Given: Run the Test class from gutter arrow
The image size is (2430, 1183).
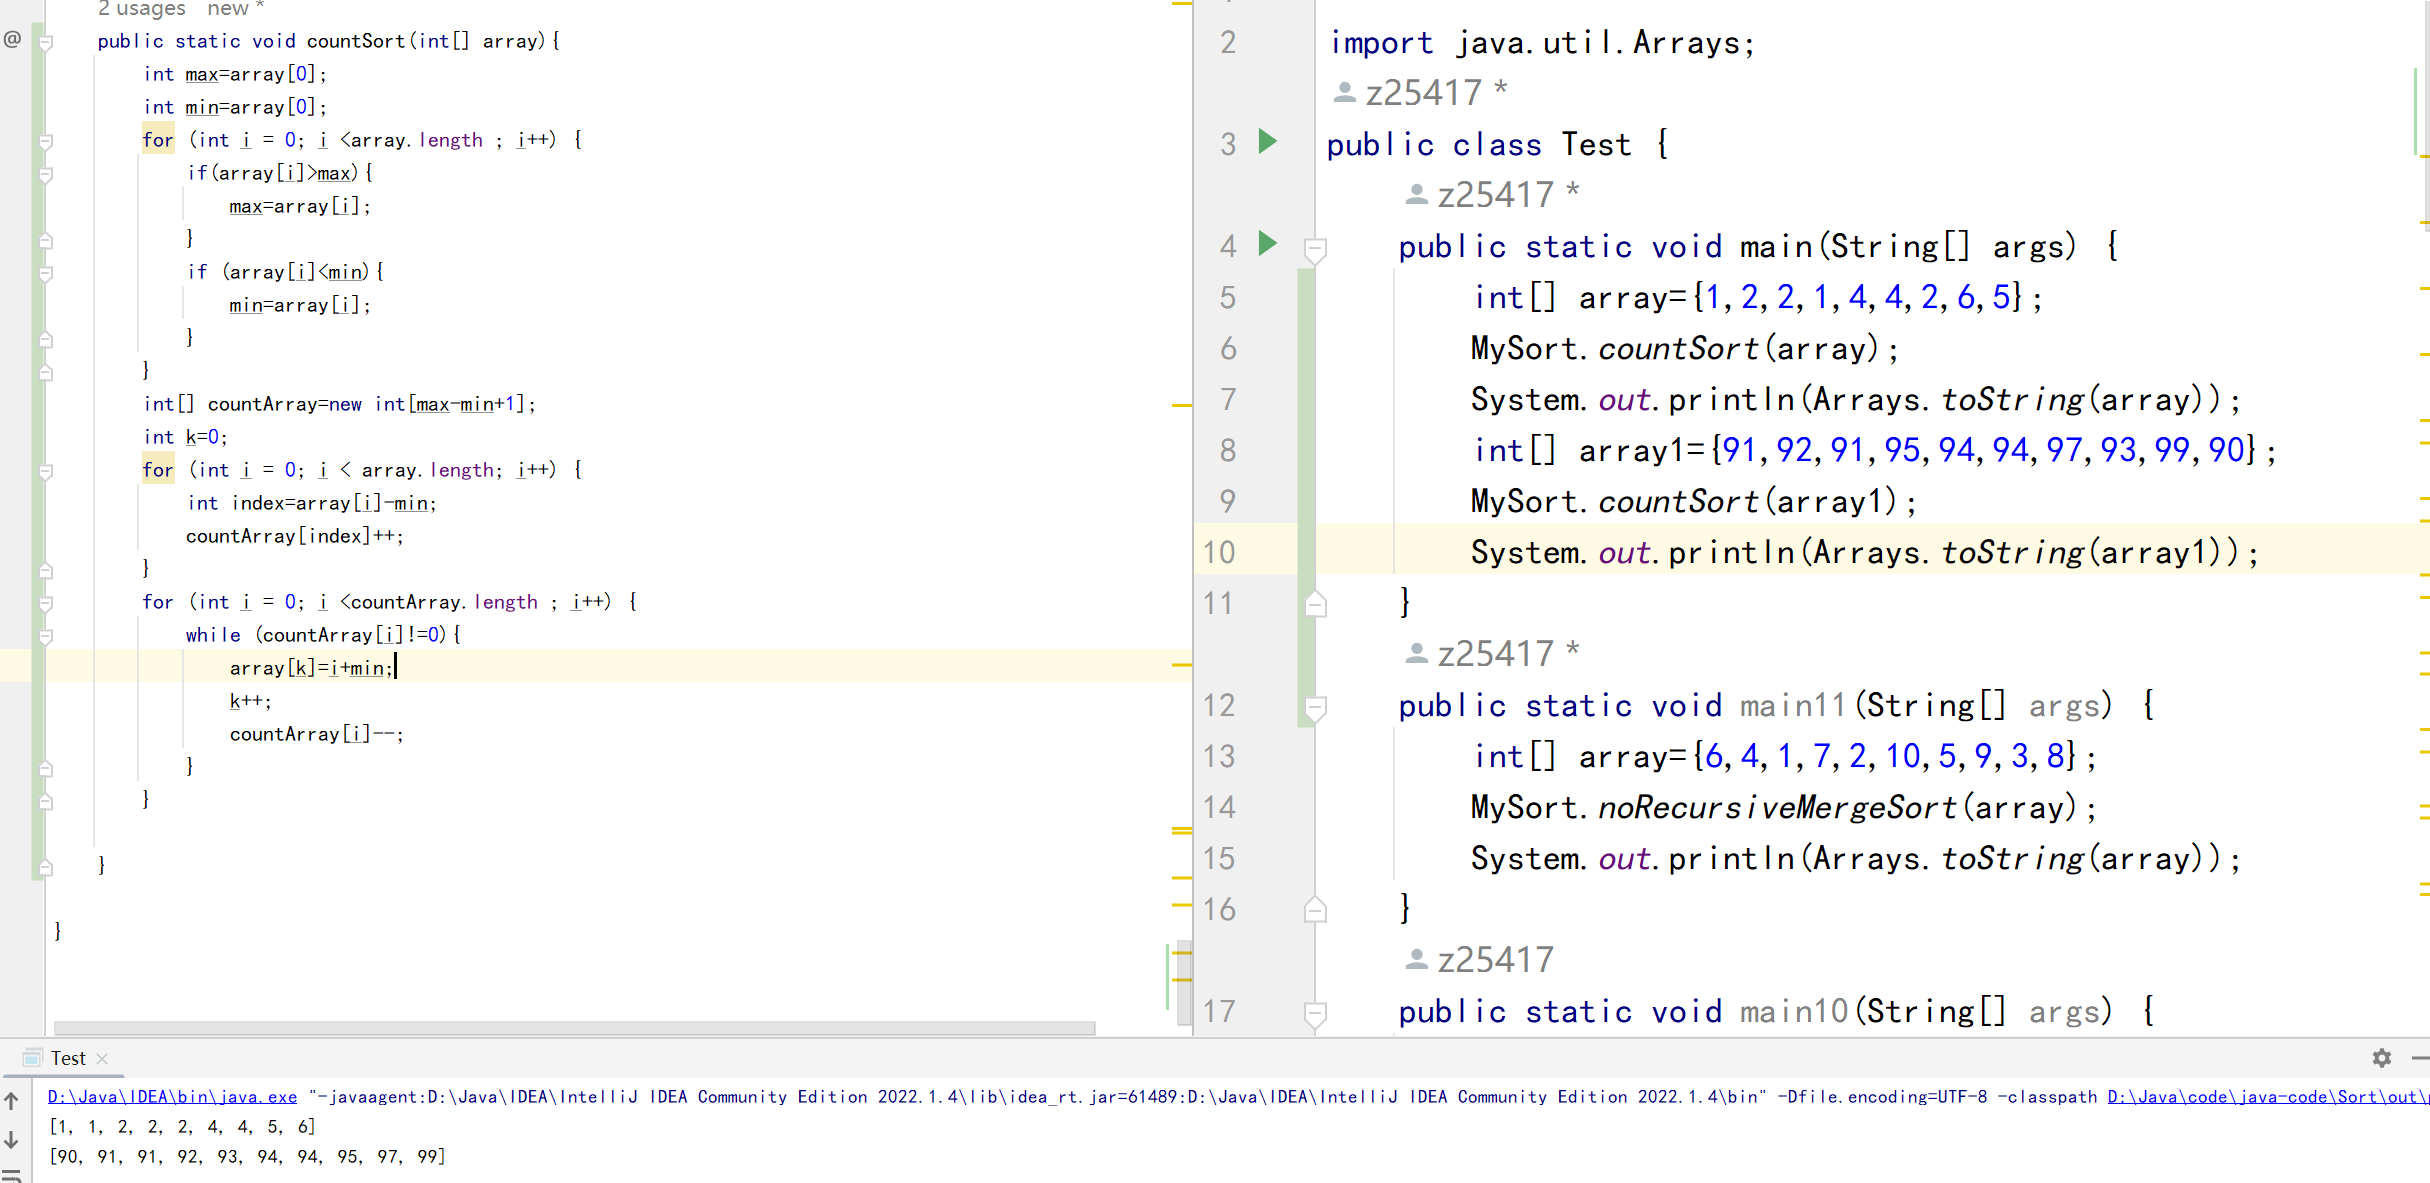Looking at the screenshot, I should 1267,142.
